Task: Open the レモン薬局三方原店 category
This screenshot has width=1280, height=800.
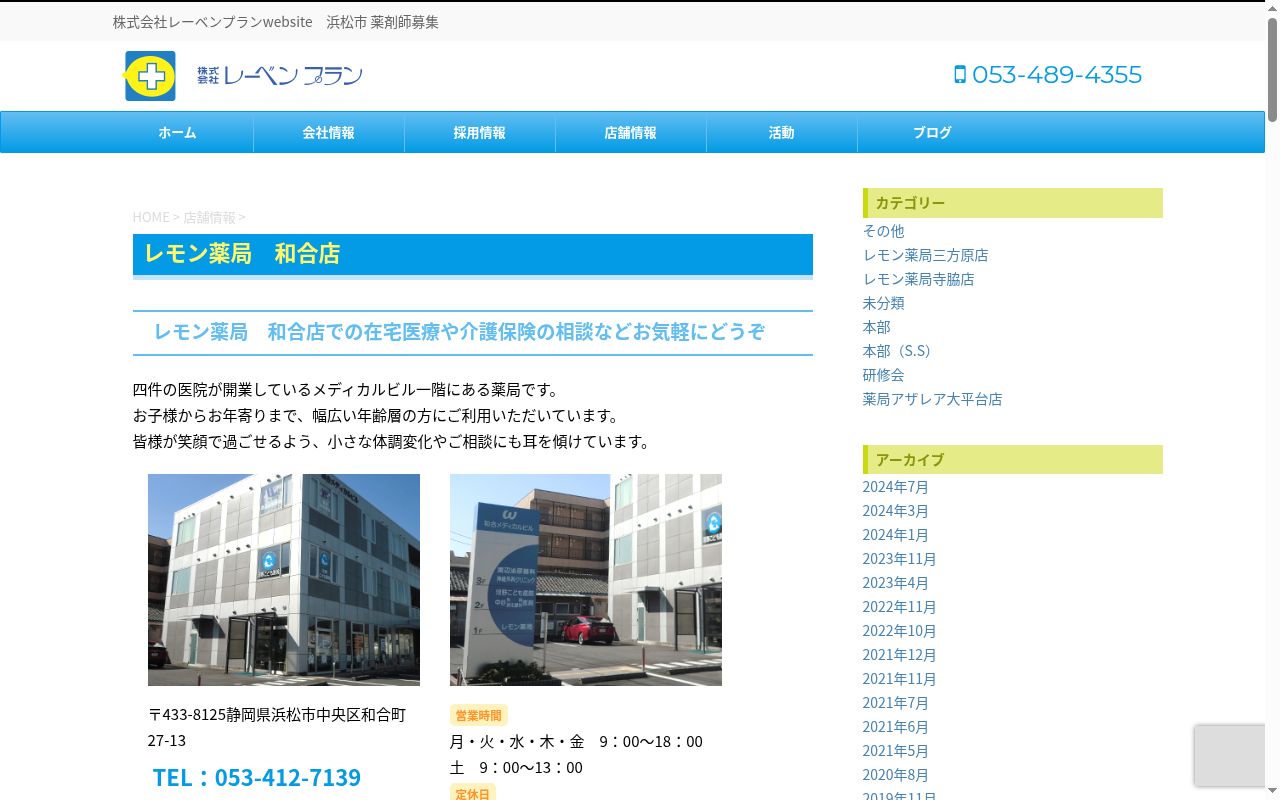Action: click(925, 255)
